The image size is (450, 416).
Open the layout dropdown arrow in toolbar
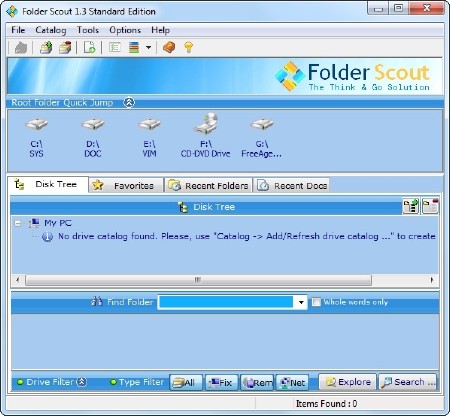click(x=148, y=47)
